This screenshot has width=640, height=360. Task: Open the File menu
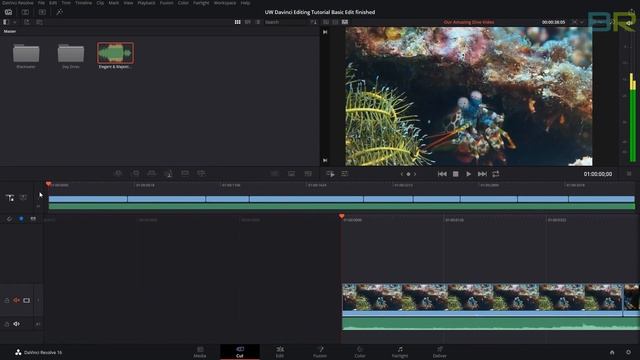pyautogui.click(x=41, y=3)
